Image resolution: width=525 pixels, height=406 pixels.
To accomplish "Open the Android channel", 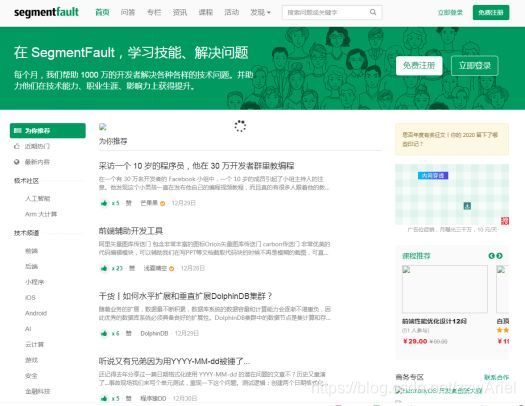I will (36, 313).
